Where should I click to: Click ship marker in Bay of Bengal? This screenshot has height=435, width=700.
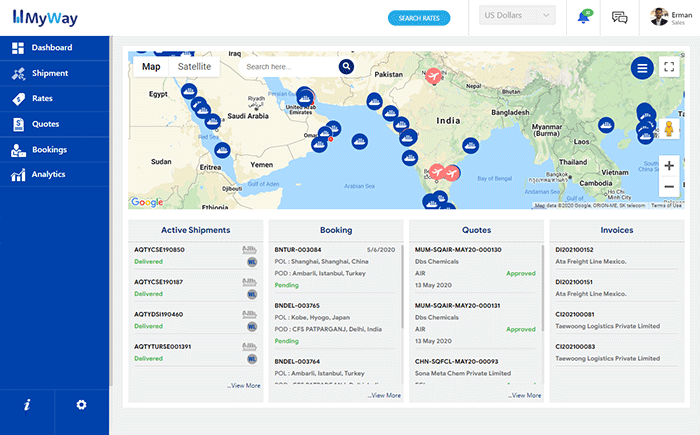click(470, 145)
